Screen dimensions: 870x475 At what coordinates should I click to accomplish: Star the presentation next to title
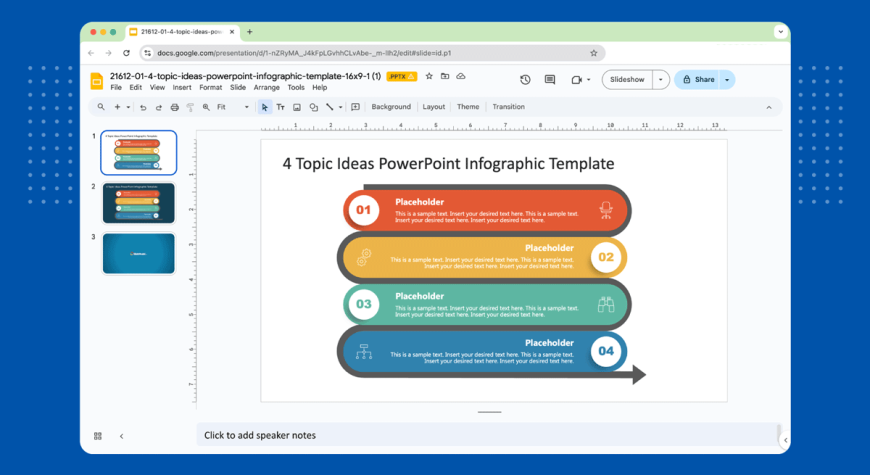429,77
